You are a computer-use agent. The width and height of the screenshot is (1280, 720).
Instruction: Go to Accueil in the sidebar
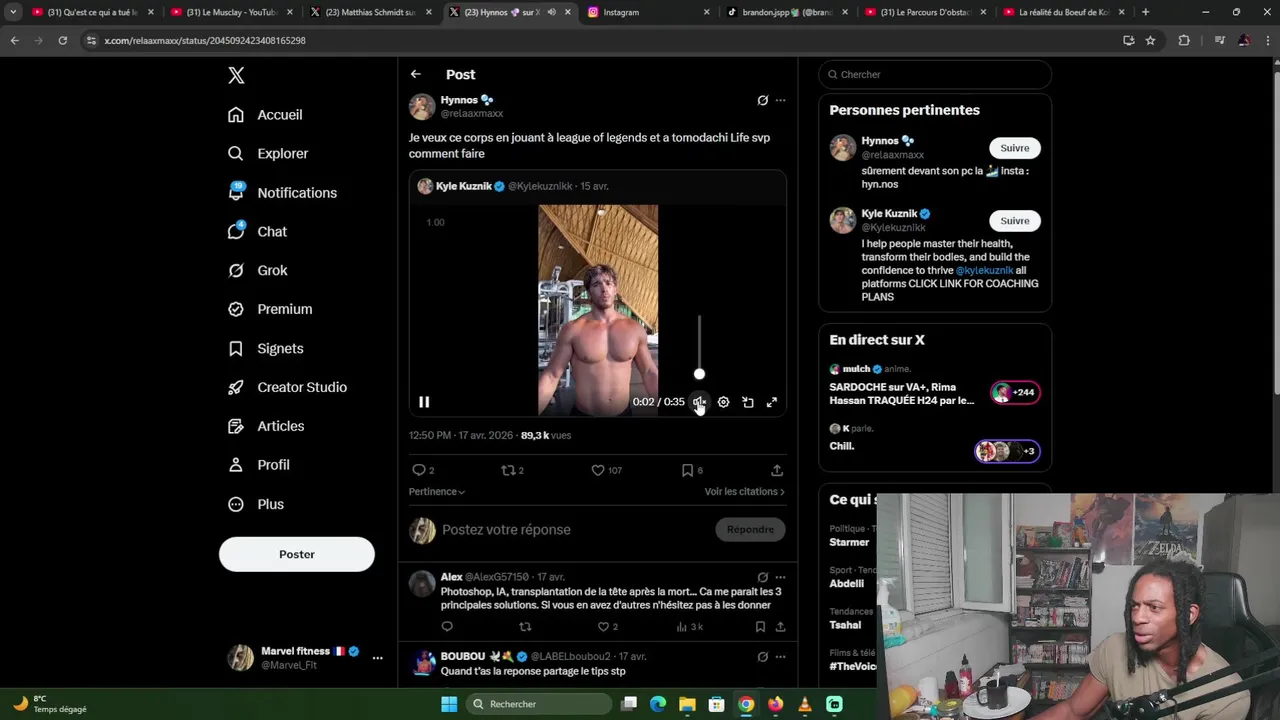point(265,115)
